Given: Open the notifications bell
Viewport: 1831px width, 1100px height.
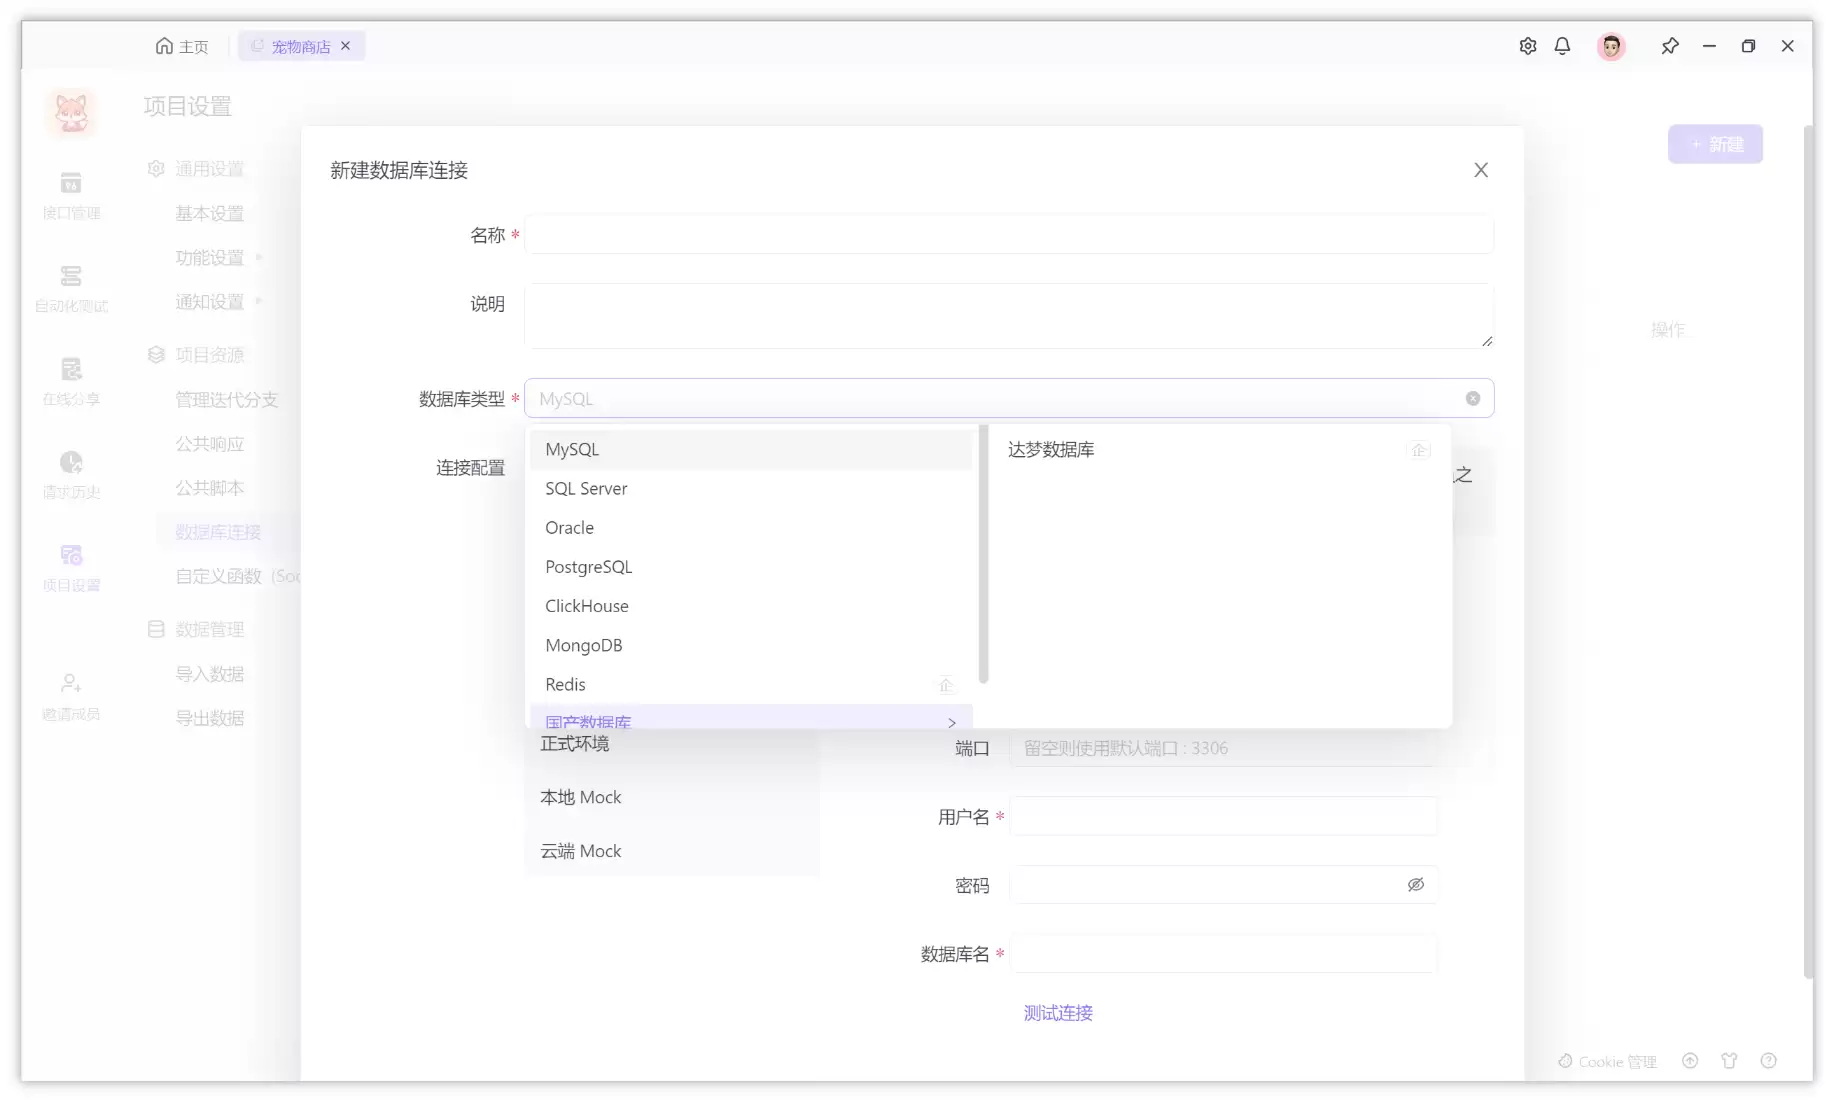Looking at the screenshot, I should (x=1562, y=46).
